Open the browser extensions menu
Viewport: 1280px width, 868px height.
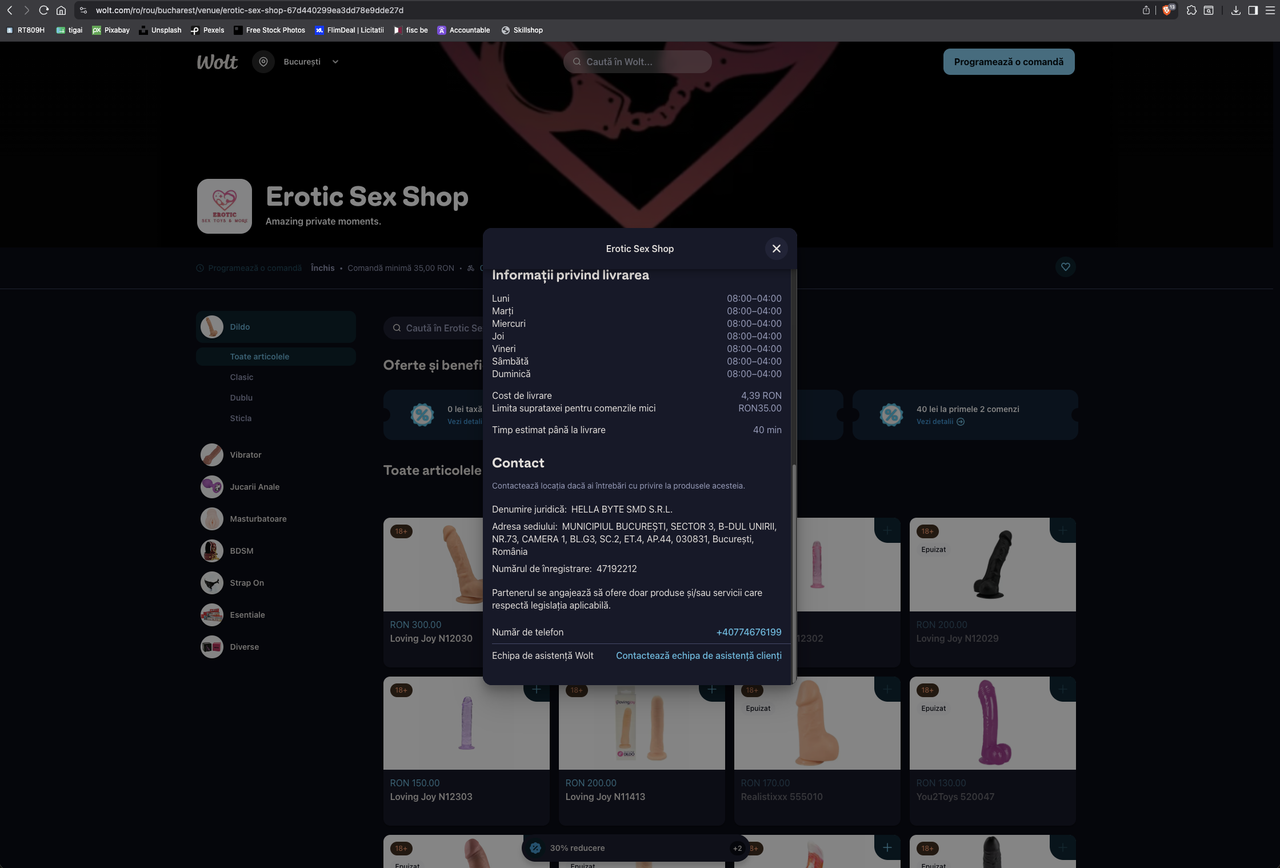pyautogui.click(x=1192, y=10)
